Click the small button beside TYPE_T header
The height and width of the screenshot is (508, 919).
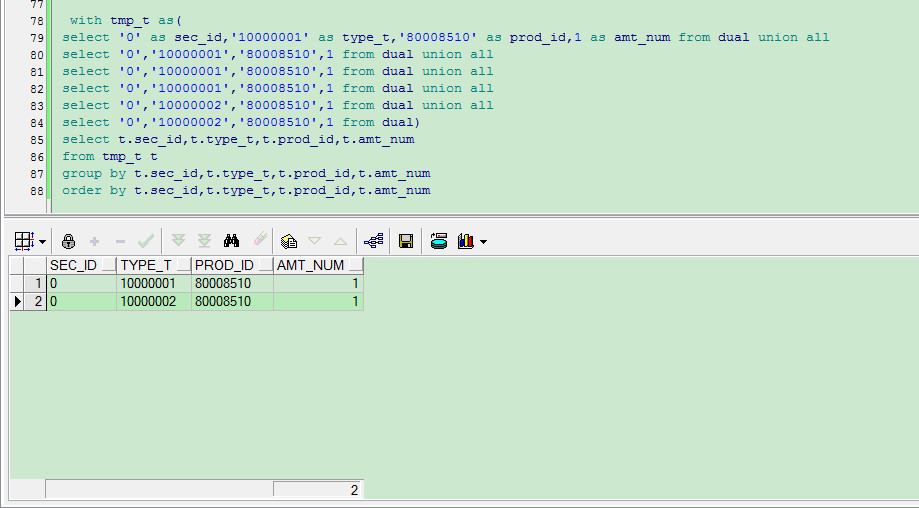coord(183,265)
